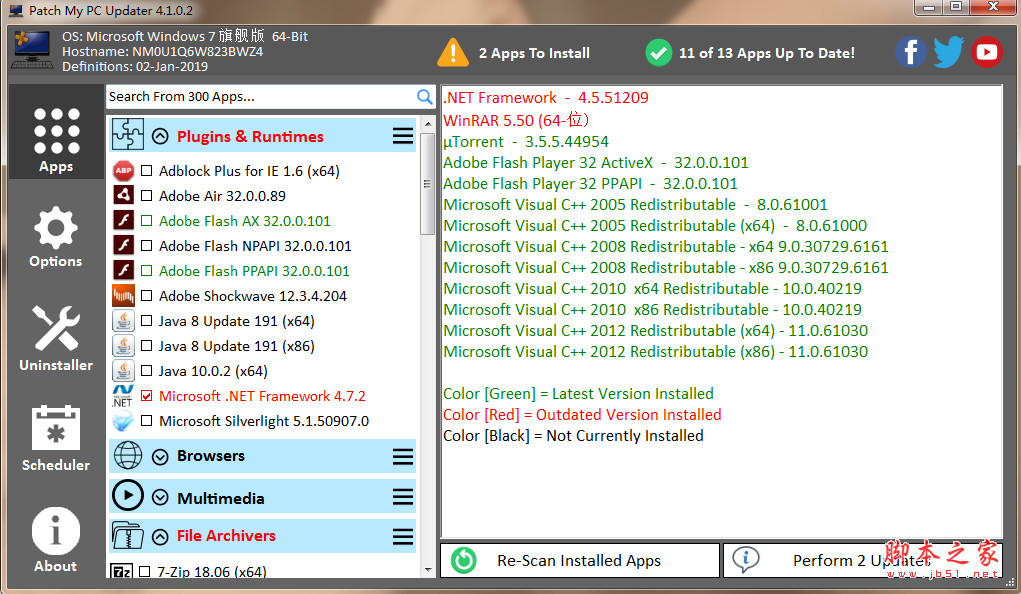Open the Twitter bird icon
Screen dimensions: 1021x594
click(x=948, y=52)
